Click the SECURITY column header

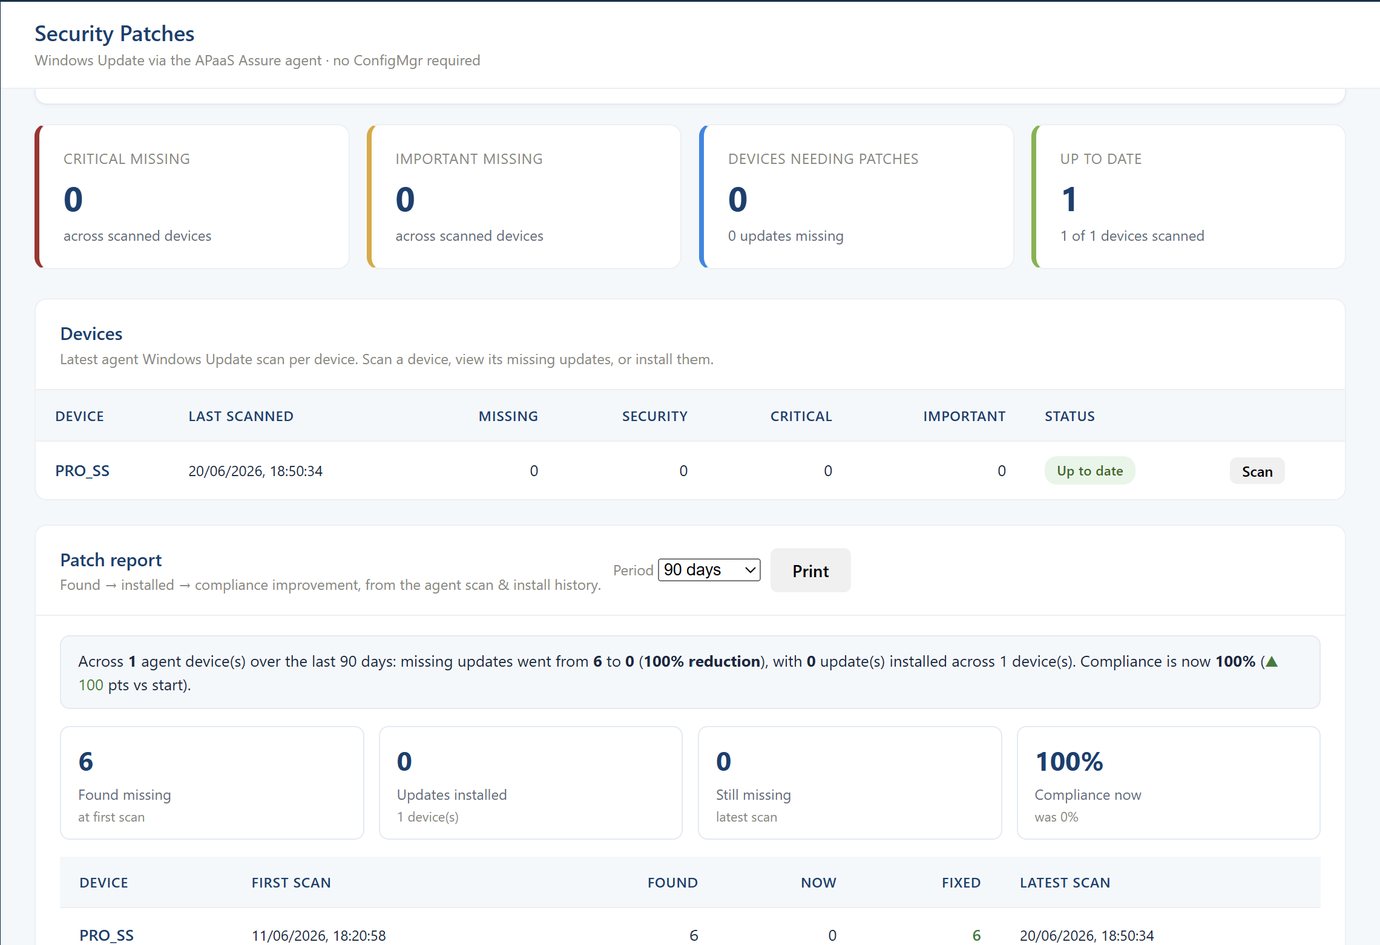(655, 416)
